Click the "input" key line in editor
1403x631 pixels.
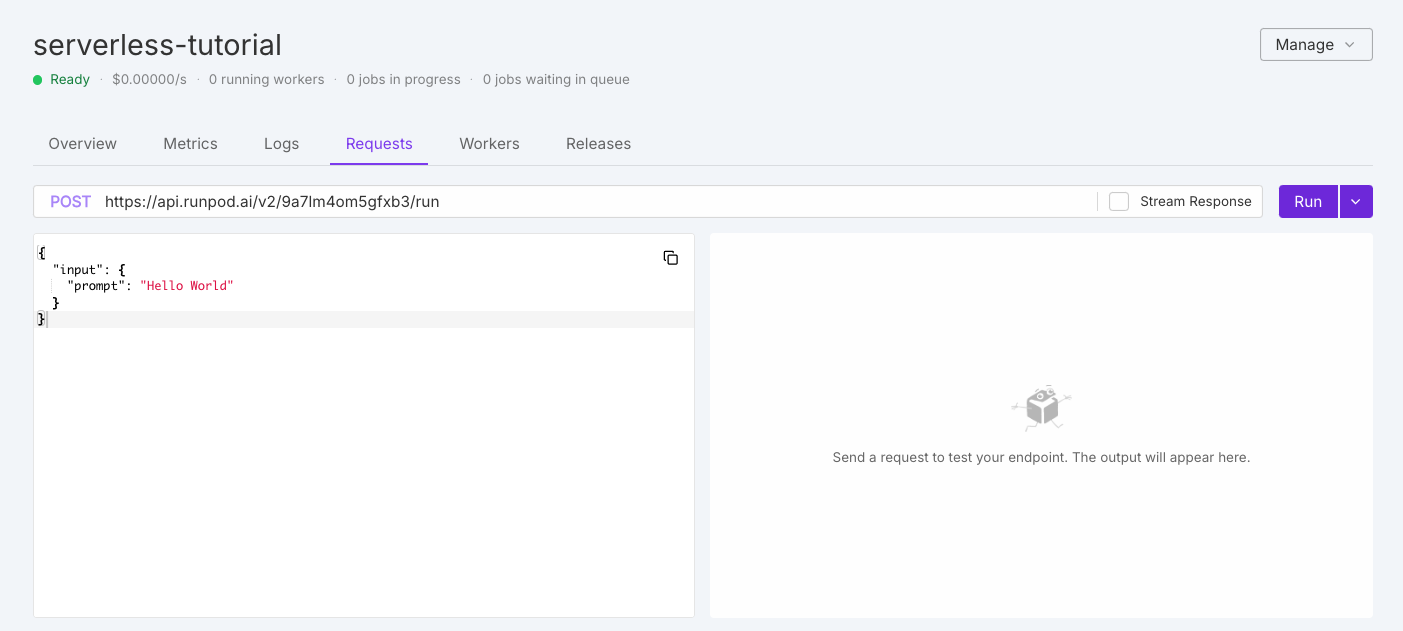point(88,270)
